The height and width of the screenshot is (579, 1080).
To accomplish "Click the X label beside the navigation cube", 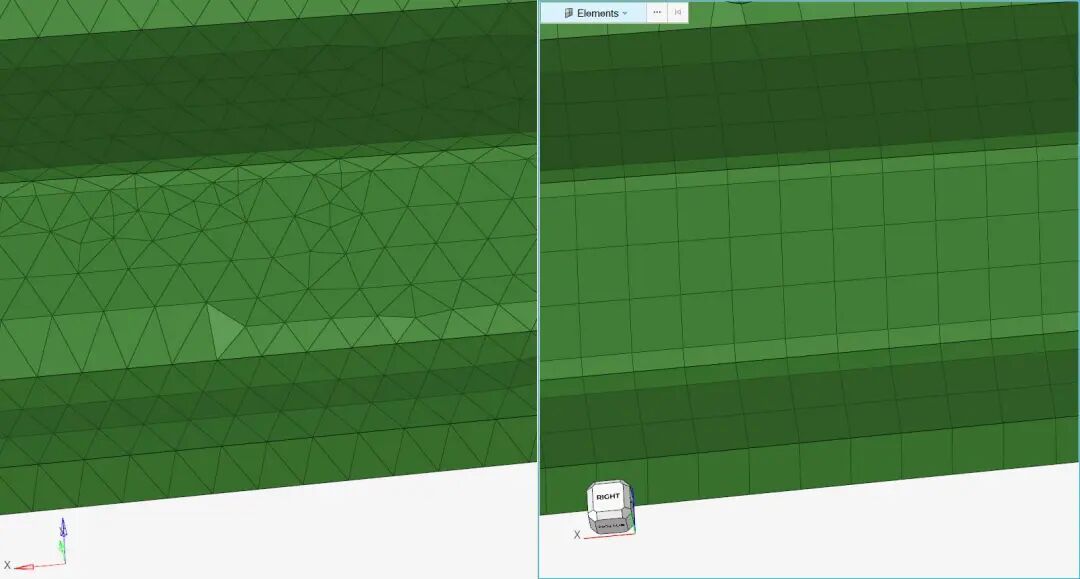I will 577,535.
